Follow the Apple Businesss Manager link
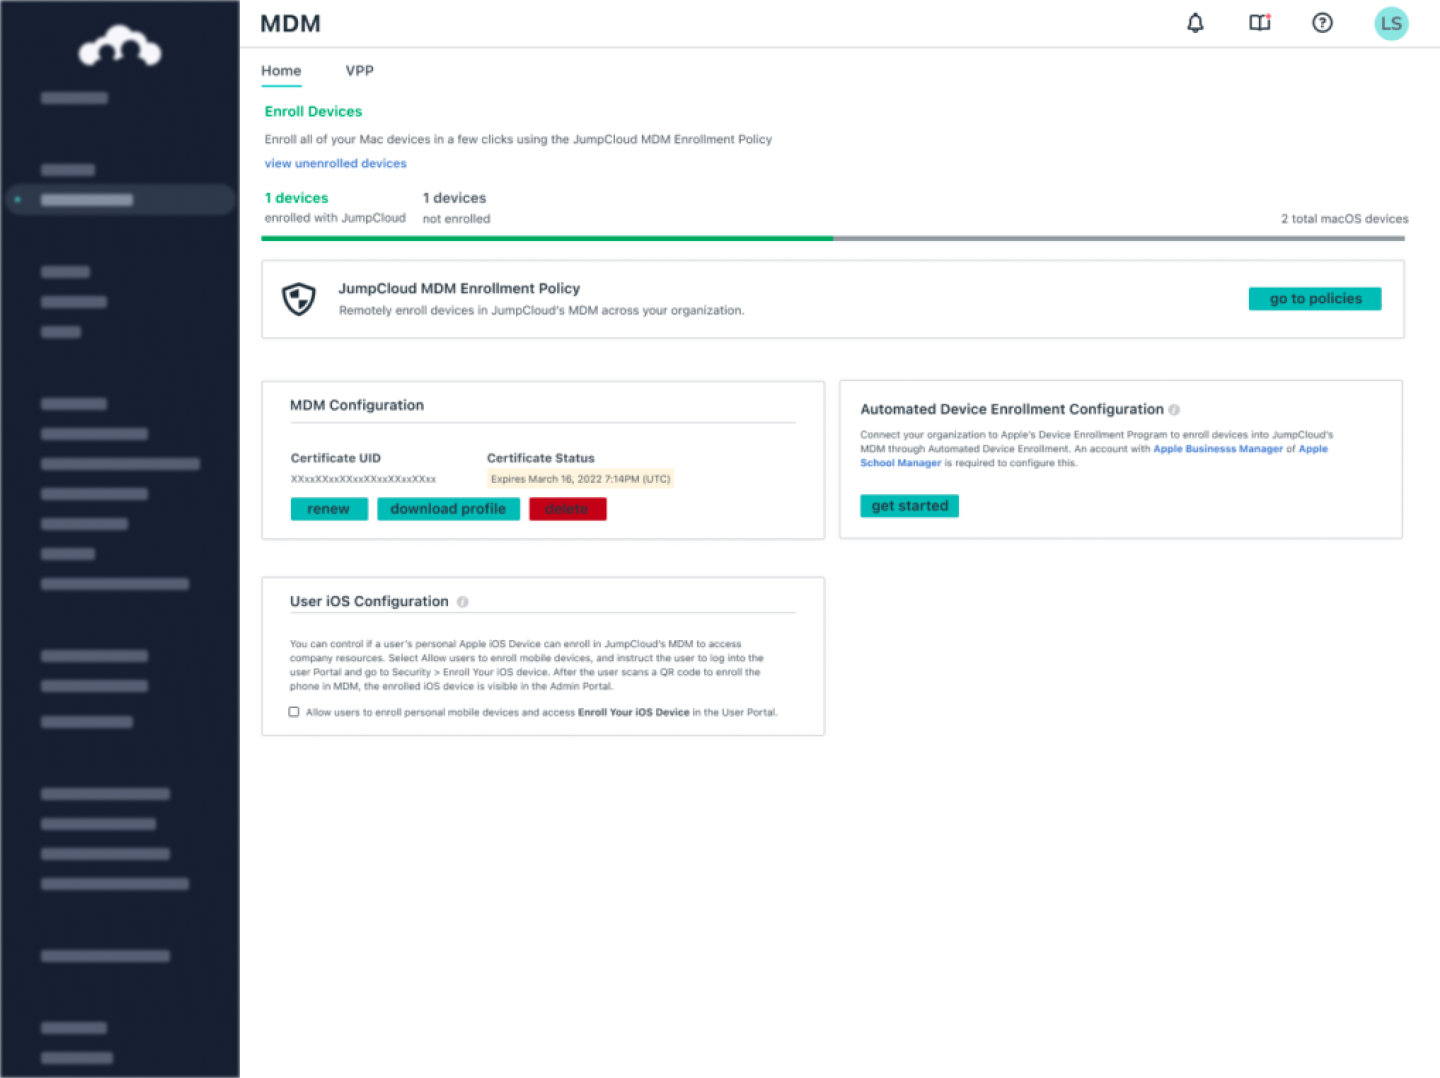 click(x=1218, y=449)
